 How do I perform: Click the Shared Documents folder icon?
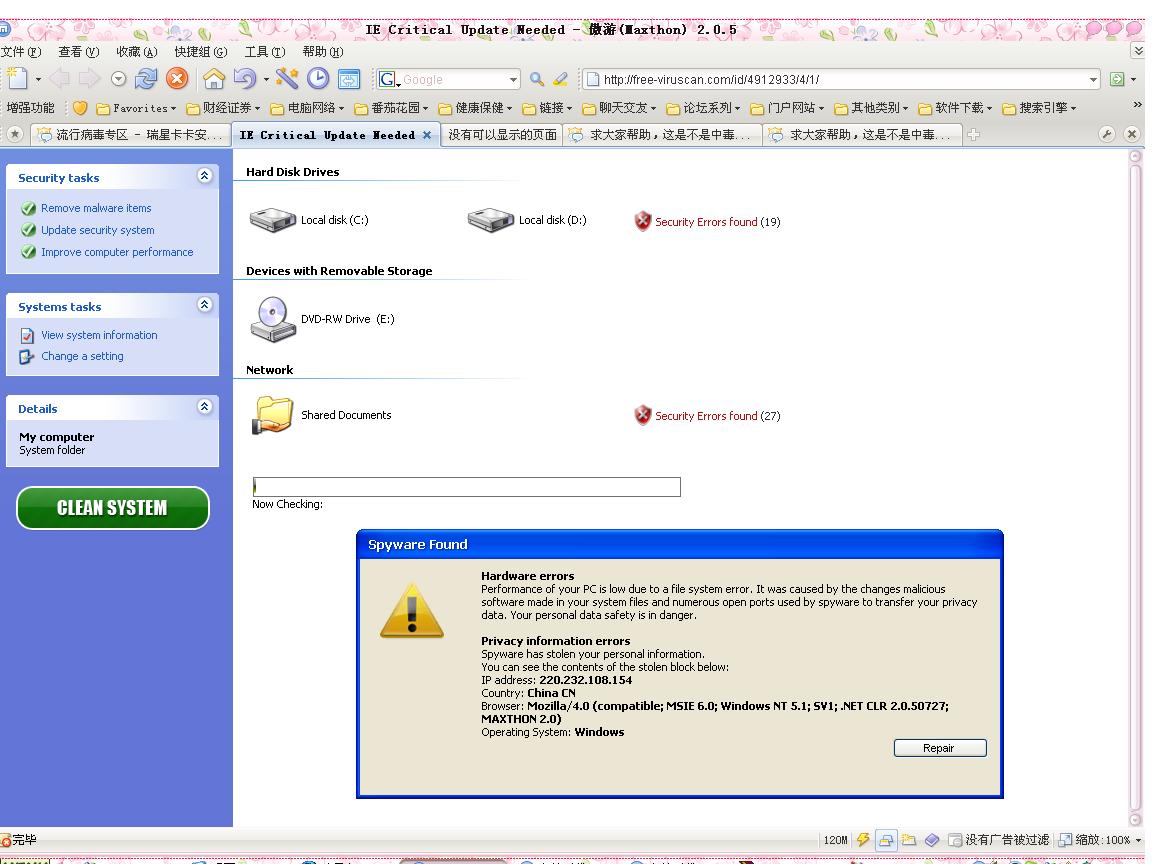[273, 415]
